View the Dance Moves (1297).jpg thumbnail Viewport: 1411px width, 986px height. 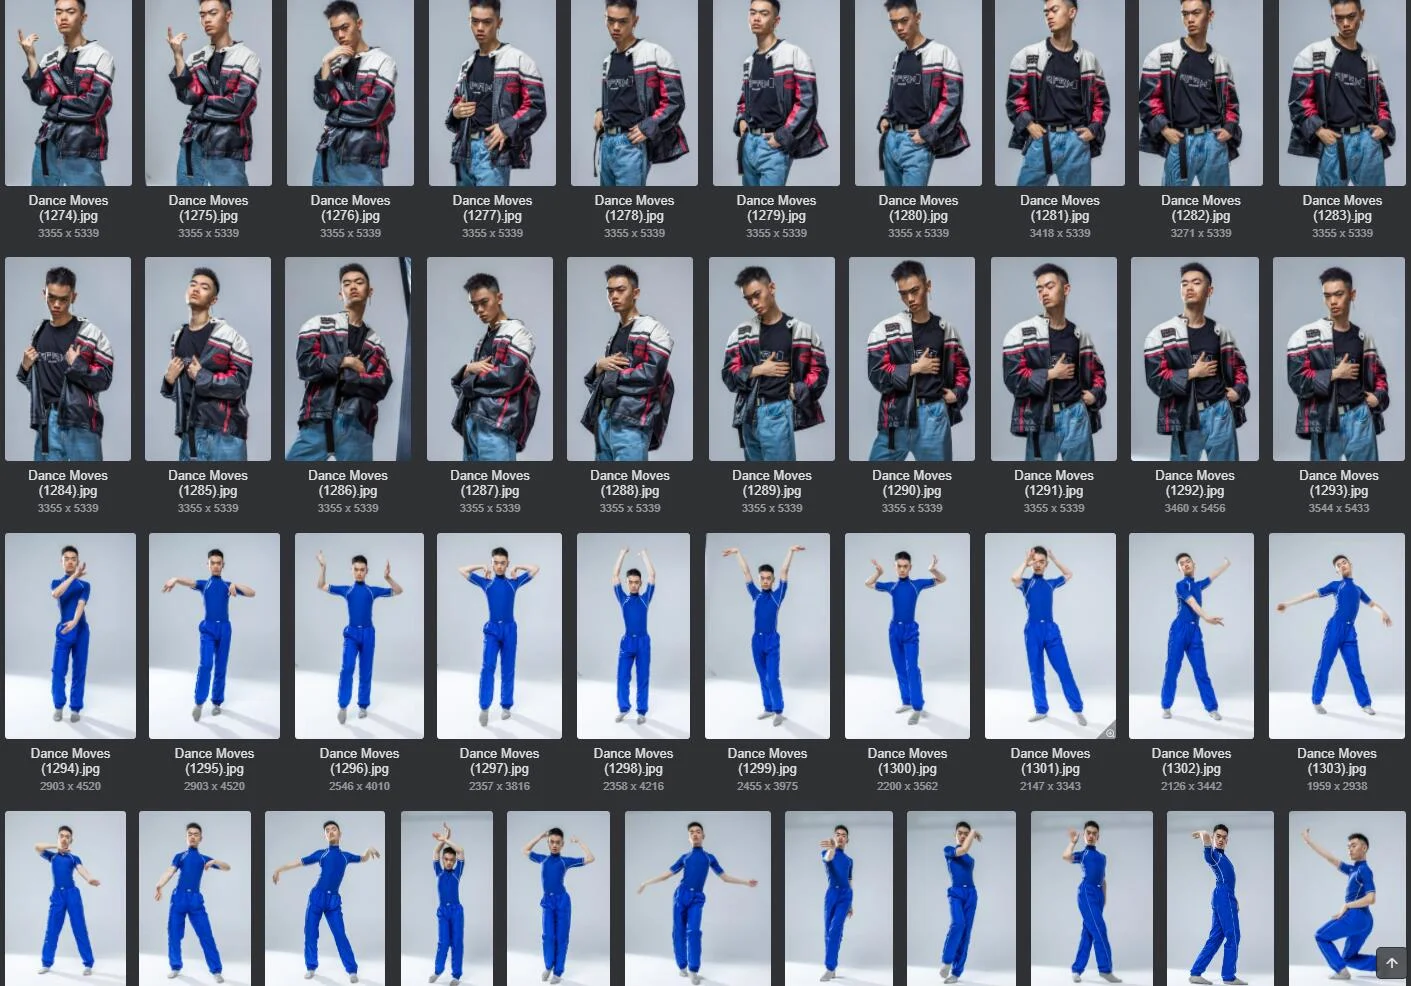coord(499,636)
